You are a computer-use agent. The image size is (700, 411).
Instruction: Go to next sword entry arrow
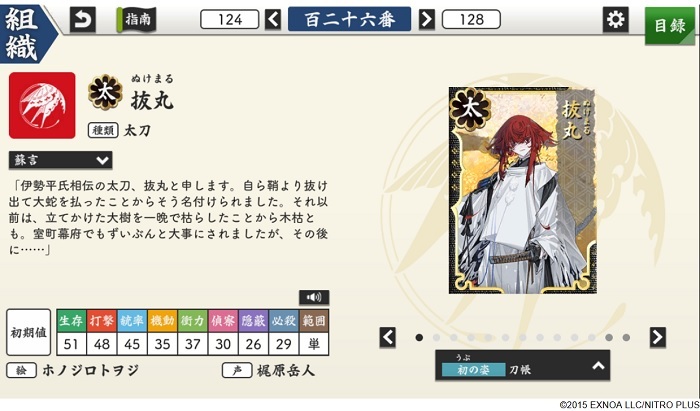coord(427,20)
